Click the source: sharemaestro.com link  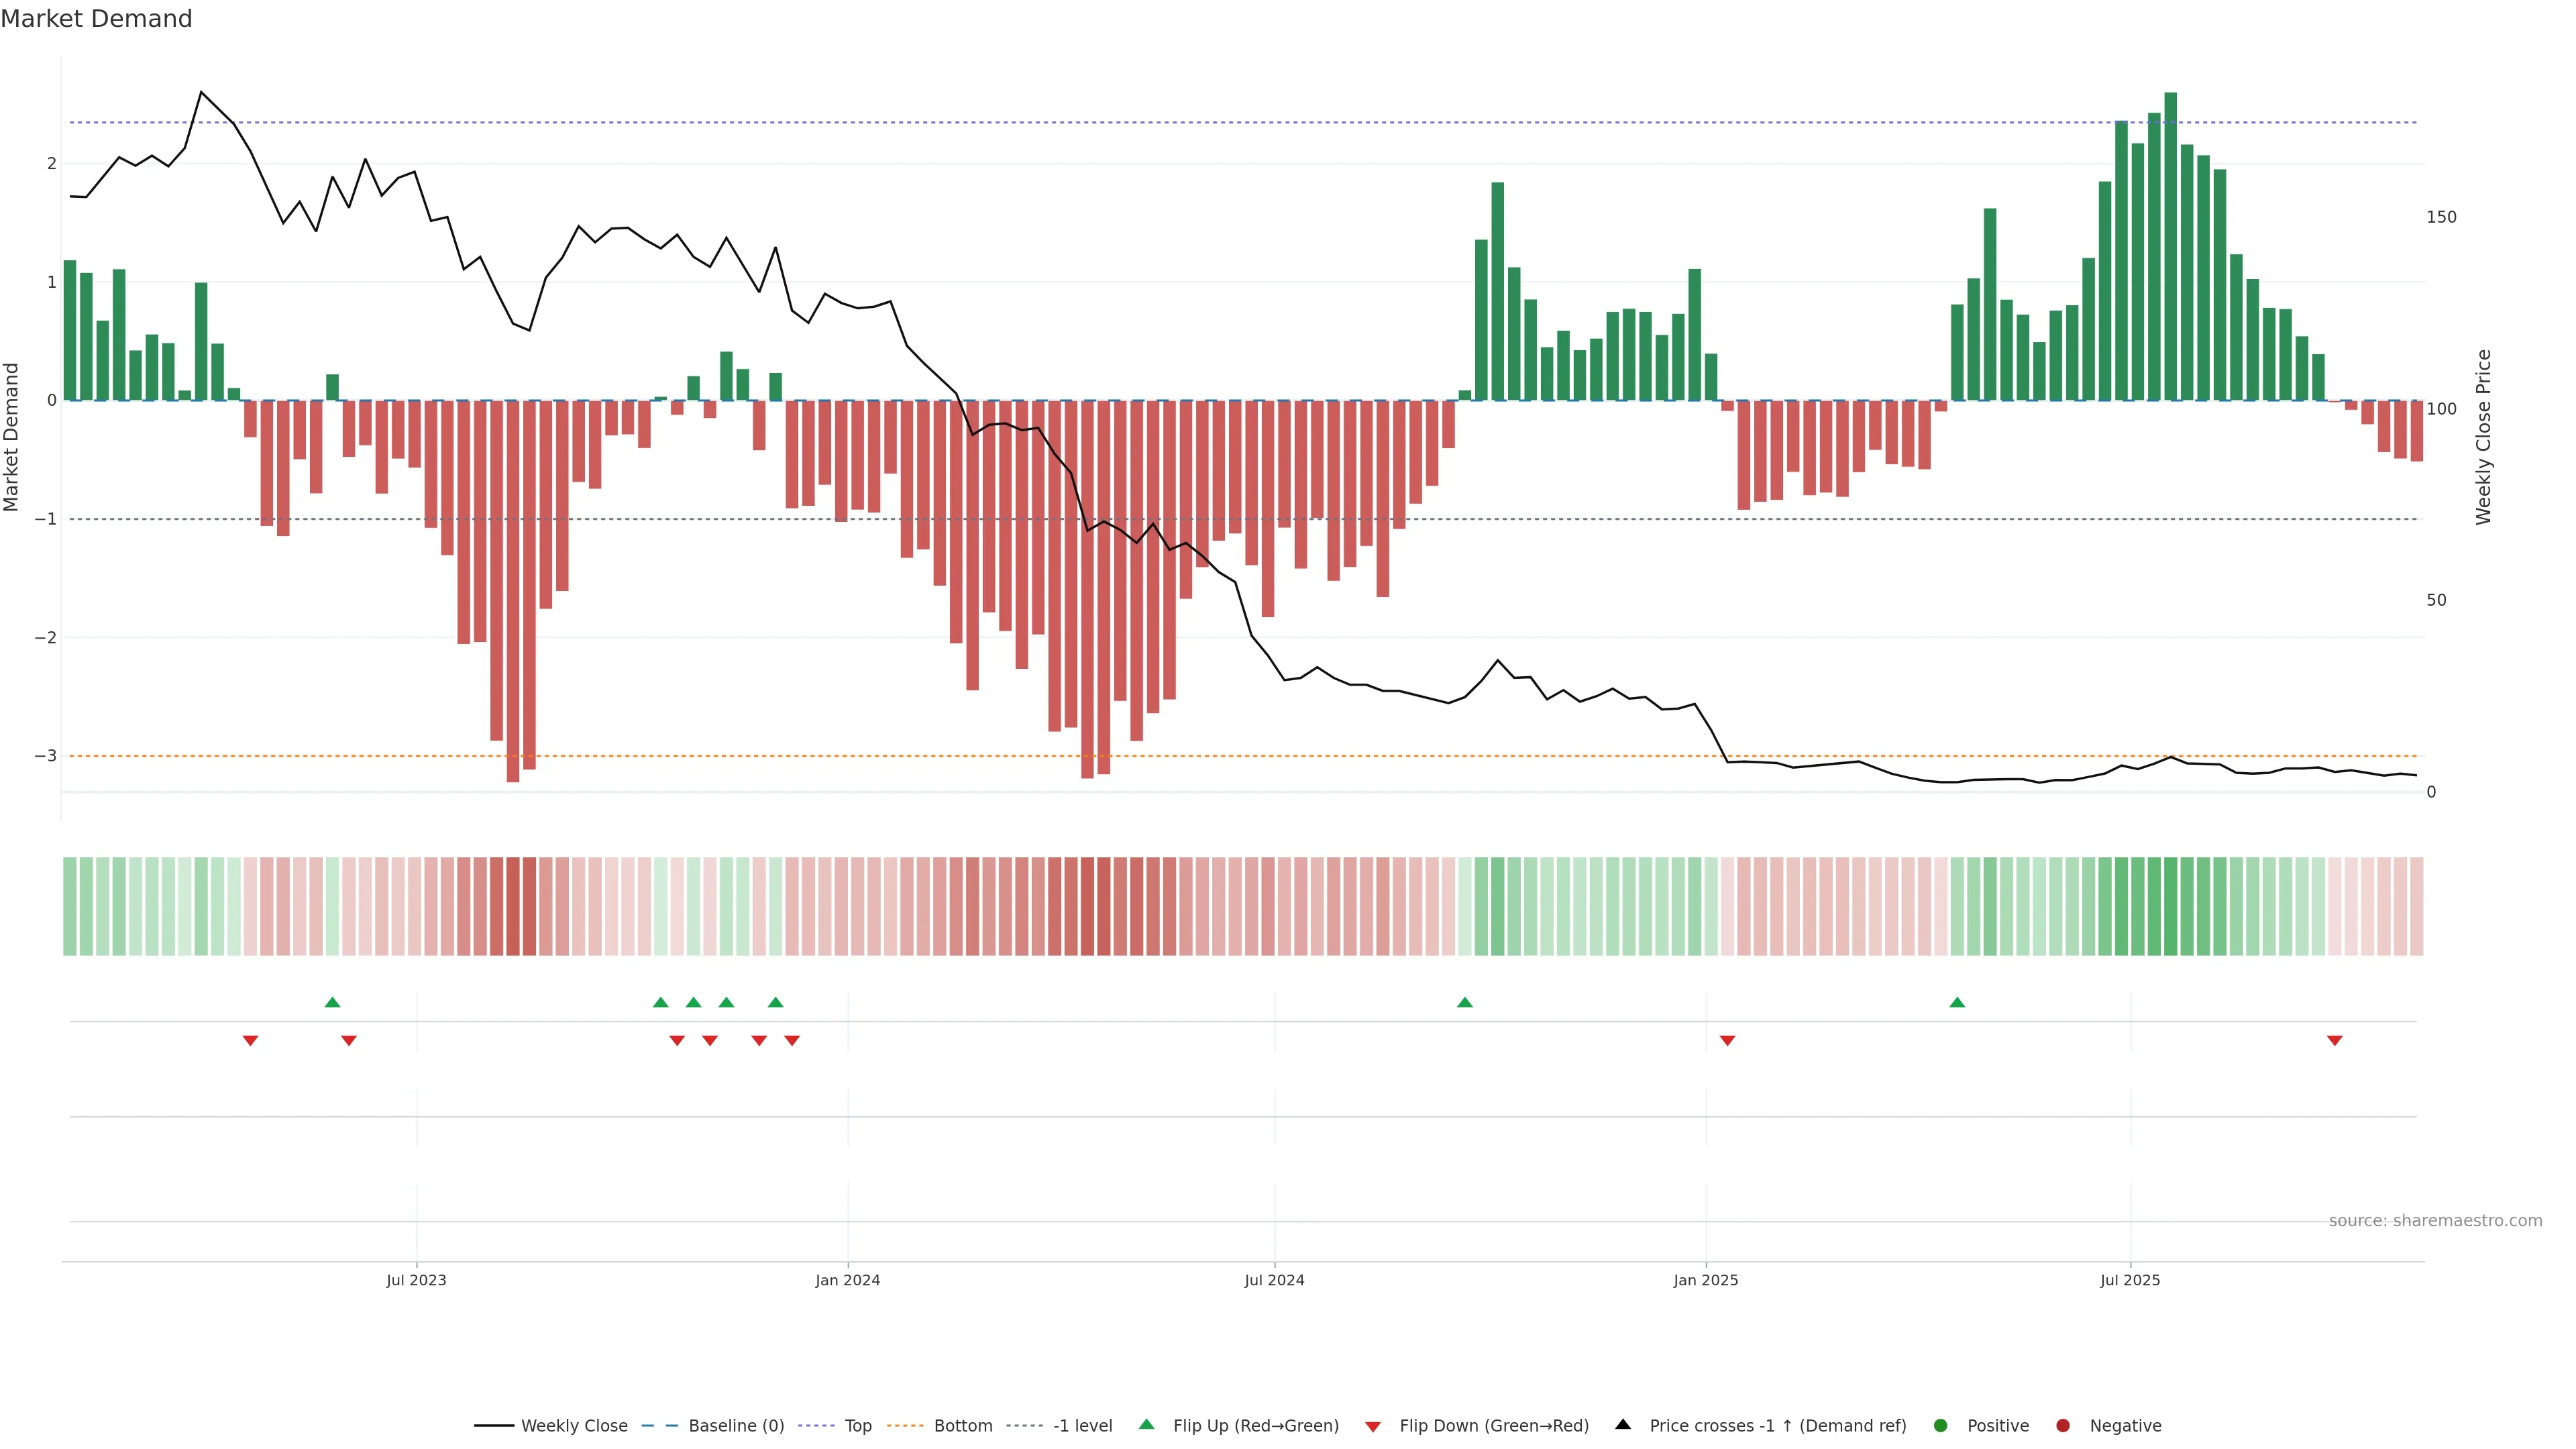(x=2435, y=1221)
